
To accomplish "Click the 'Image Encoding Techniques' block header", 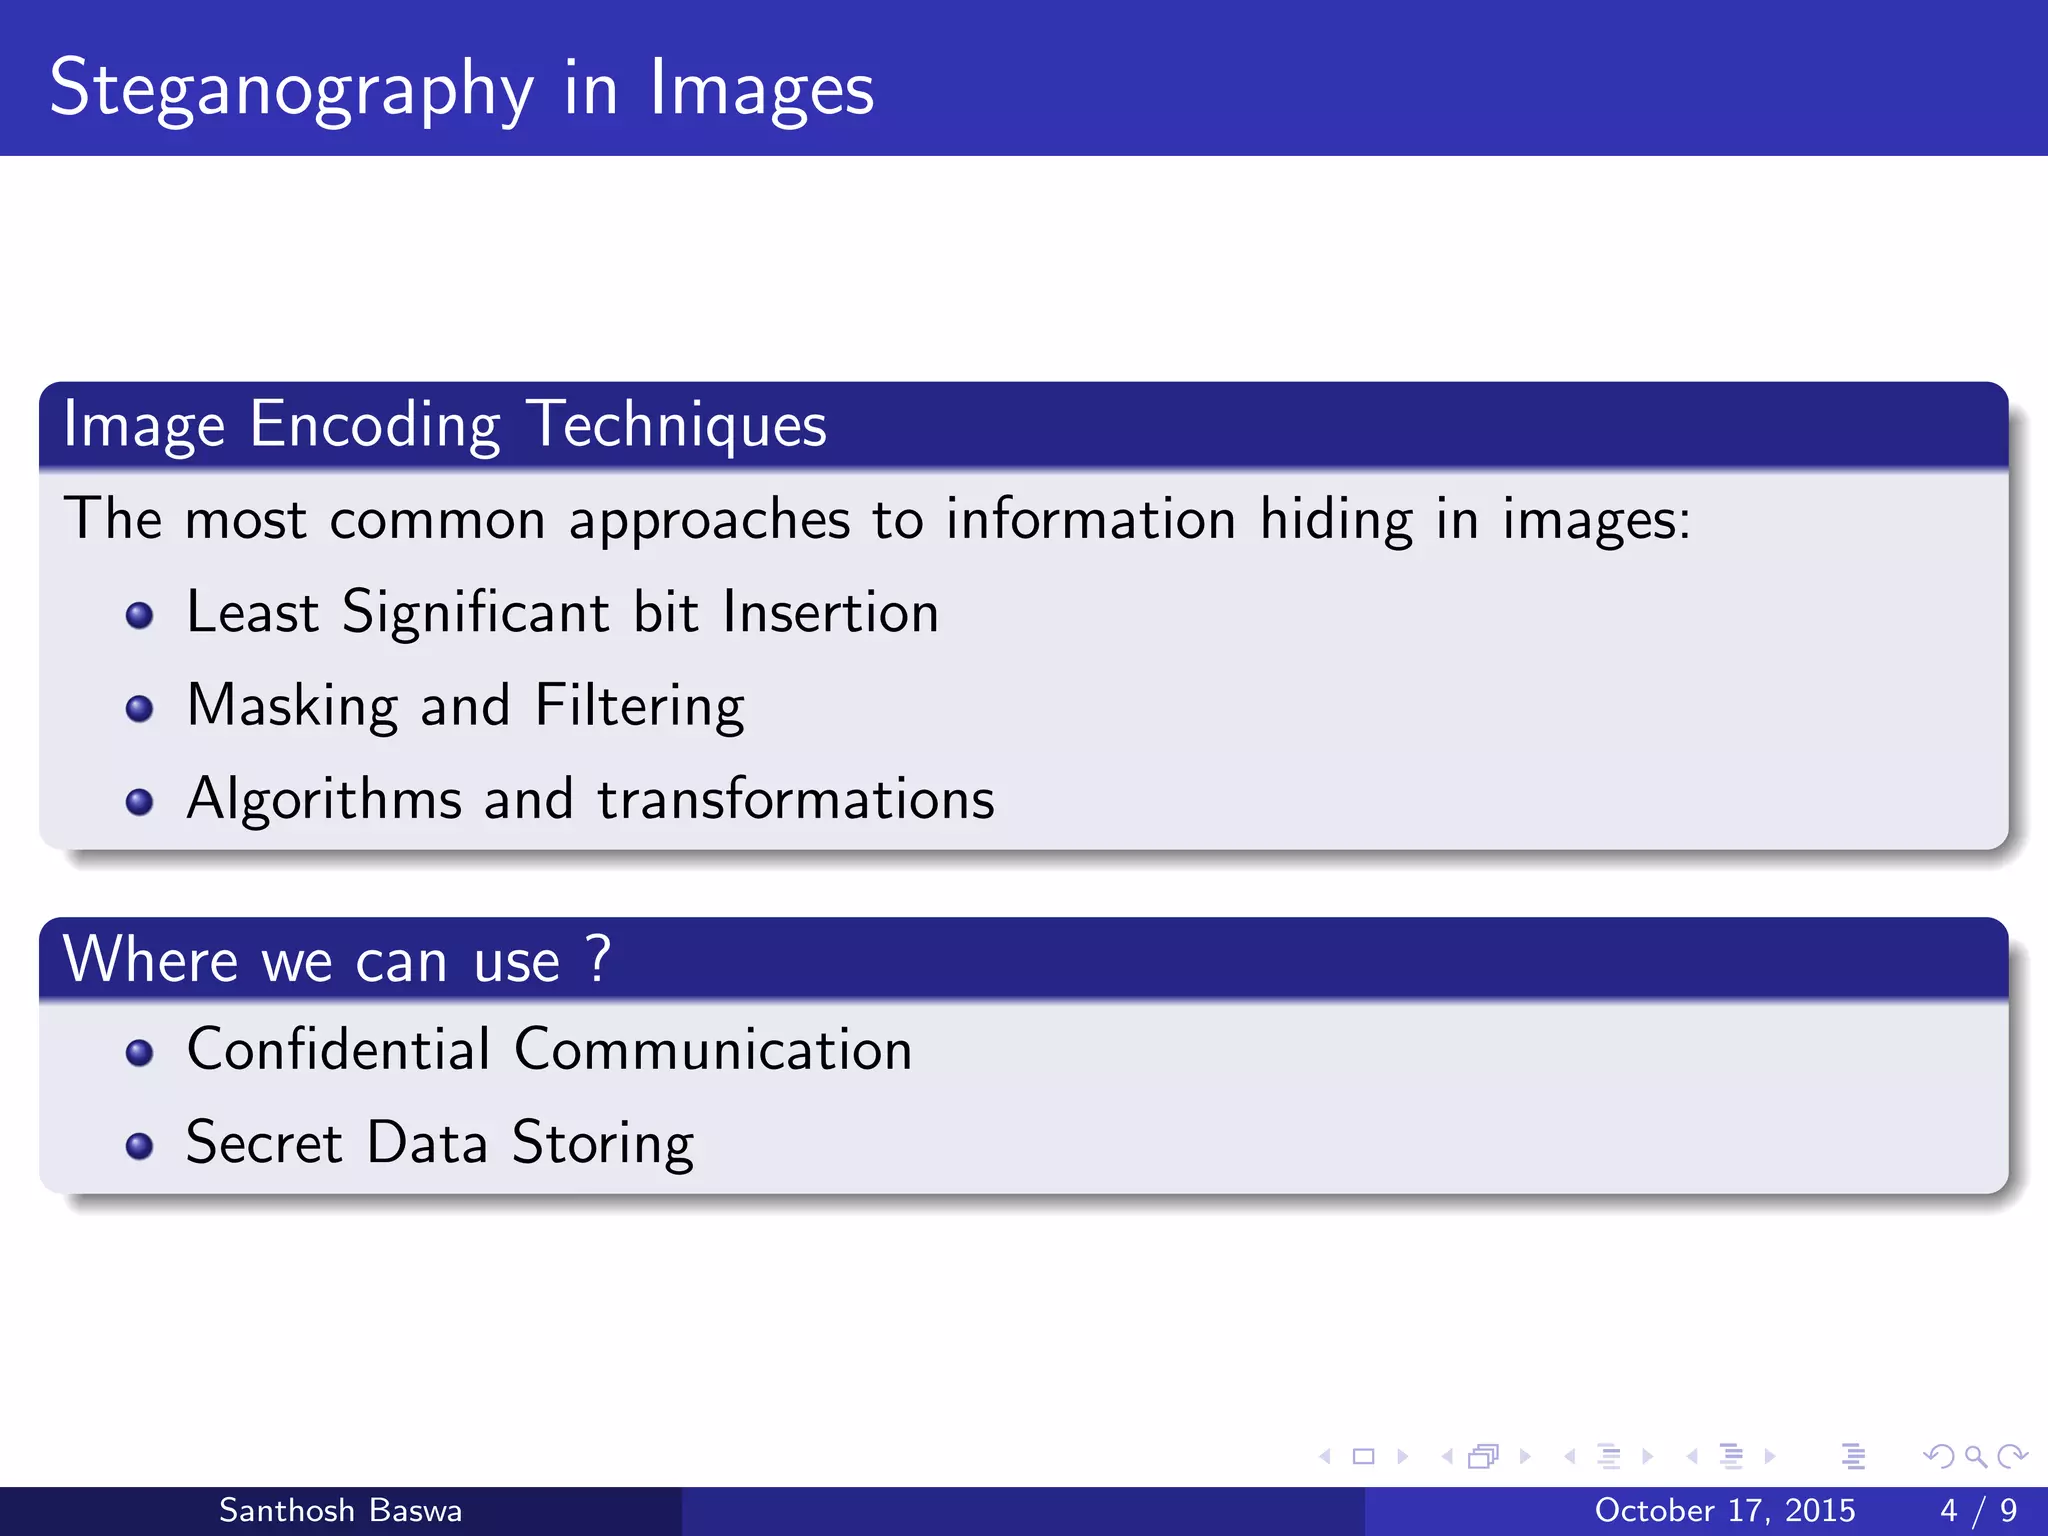I will pos(445,424).
